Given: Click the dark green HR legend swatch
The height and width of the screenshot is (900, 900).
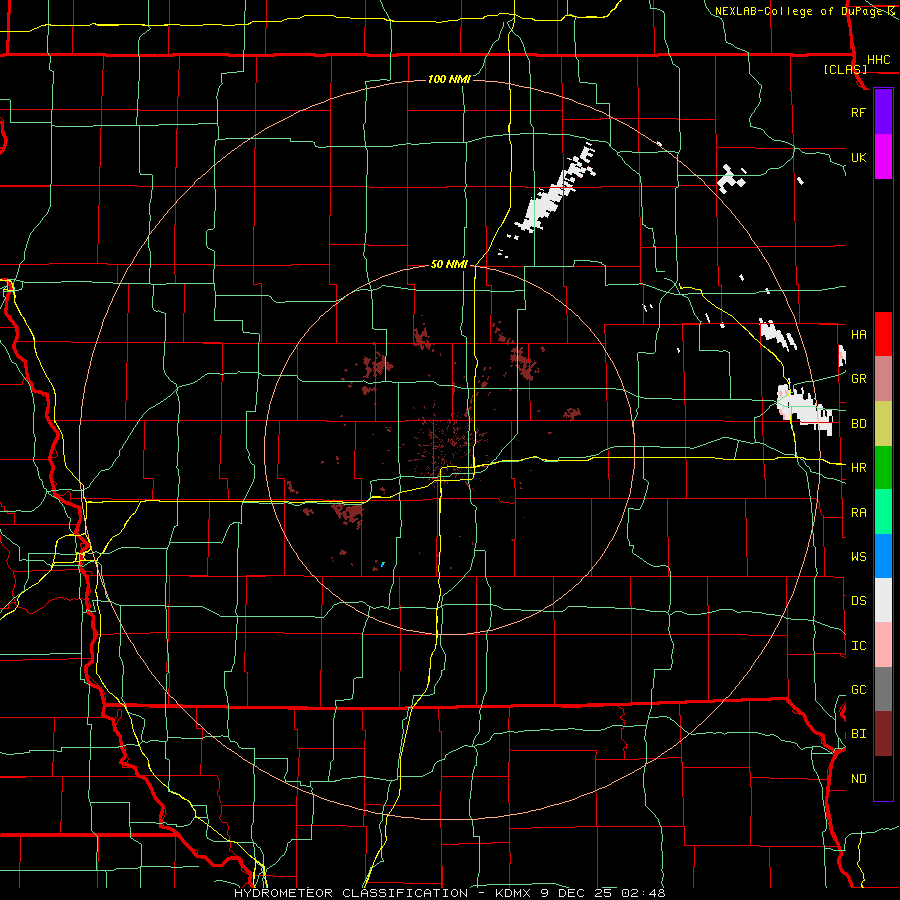Looking at the screenshot, I should tap(883, 467).
